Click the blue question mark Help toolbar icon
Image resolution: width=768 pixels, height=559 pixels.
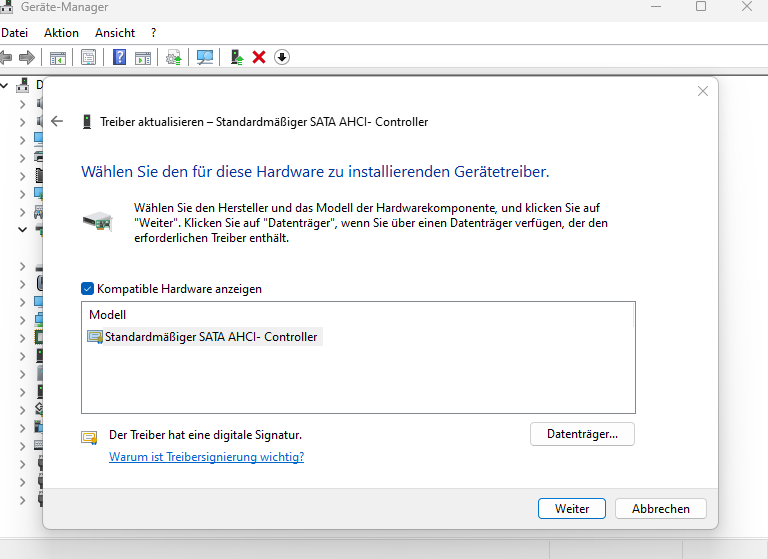[119, 57]
